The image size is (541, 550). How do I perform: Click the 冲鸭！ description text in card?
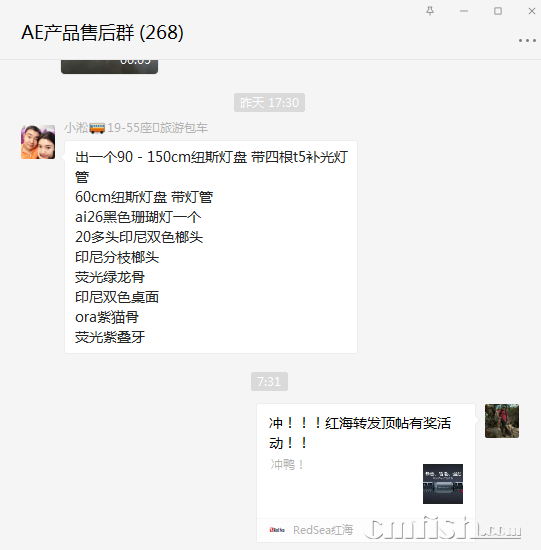[x=287, y=464]
